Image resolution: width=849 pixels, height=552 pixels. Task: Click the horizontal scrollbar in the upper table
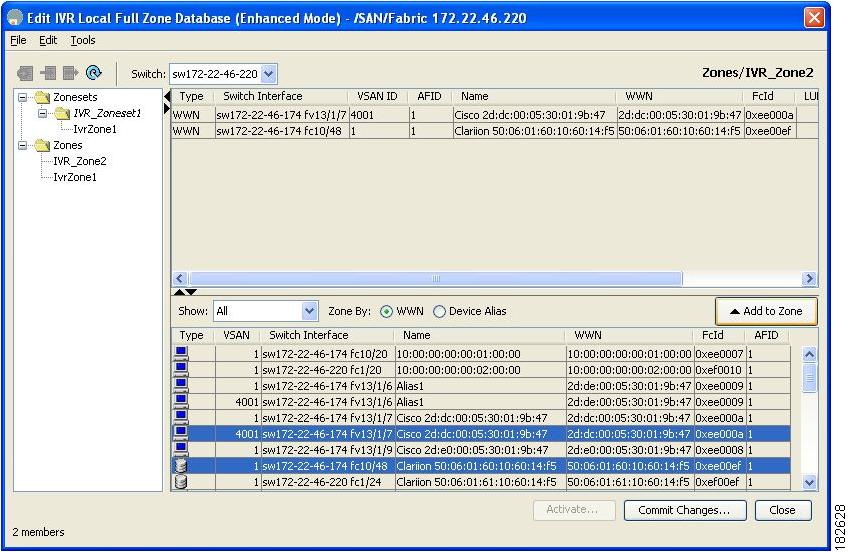[434, 279]
